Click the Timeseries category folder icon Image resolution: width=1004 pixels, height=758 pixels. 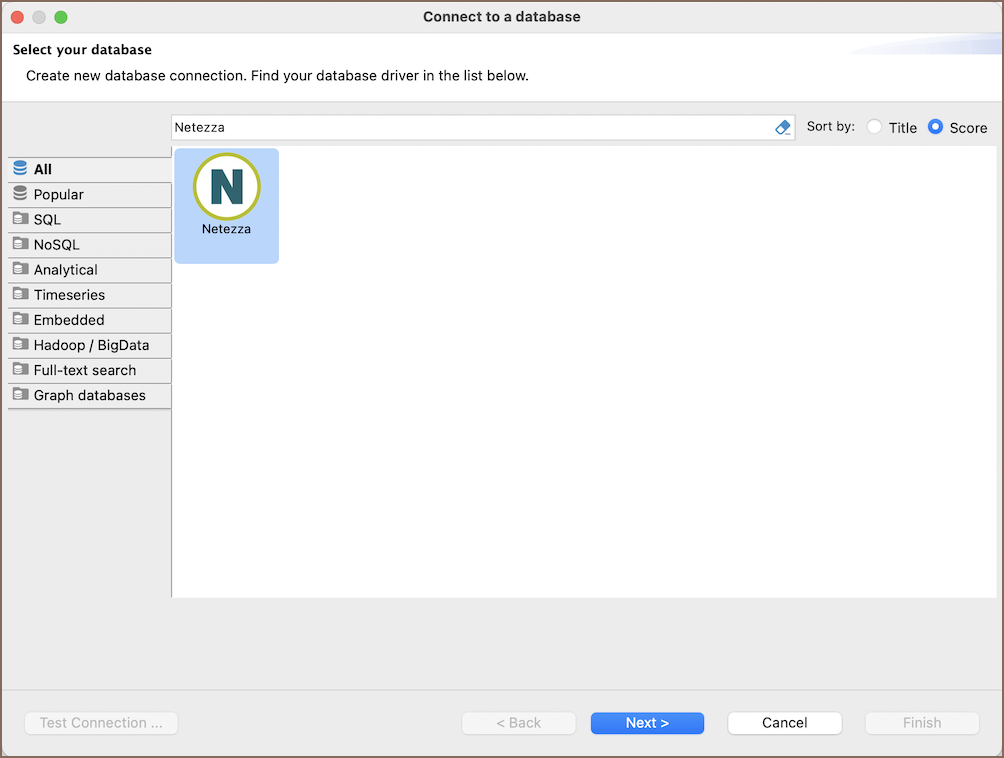tap(21, 295)
